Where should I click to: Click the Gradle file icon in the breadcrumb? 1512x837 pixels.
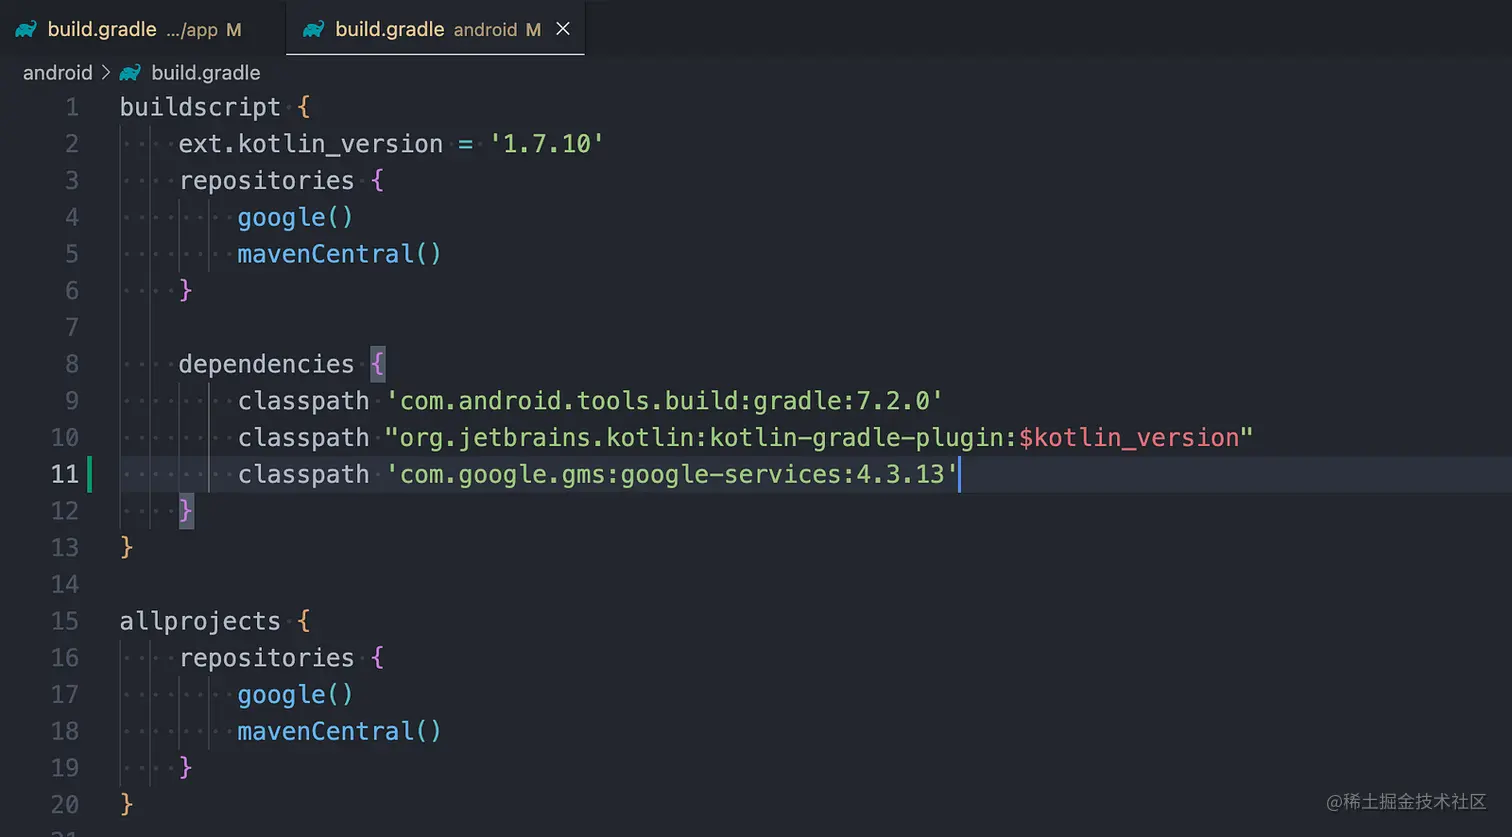tap(130, 73)
